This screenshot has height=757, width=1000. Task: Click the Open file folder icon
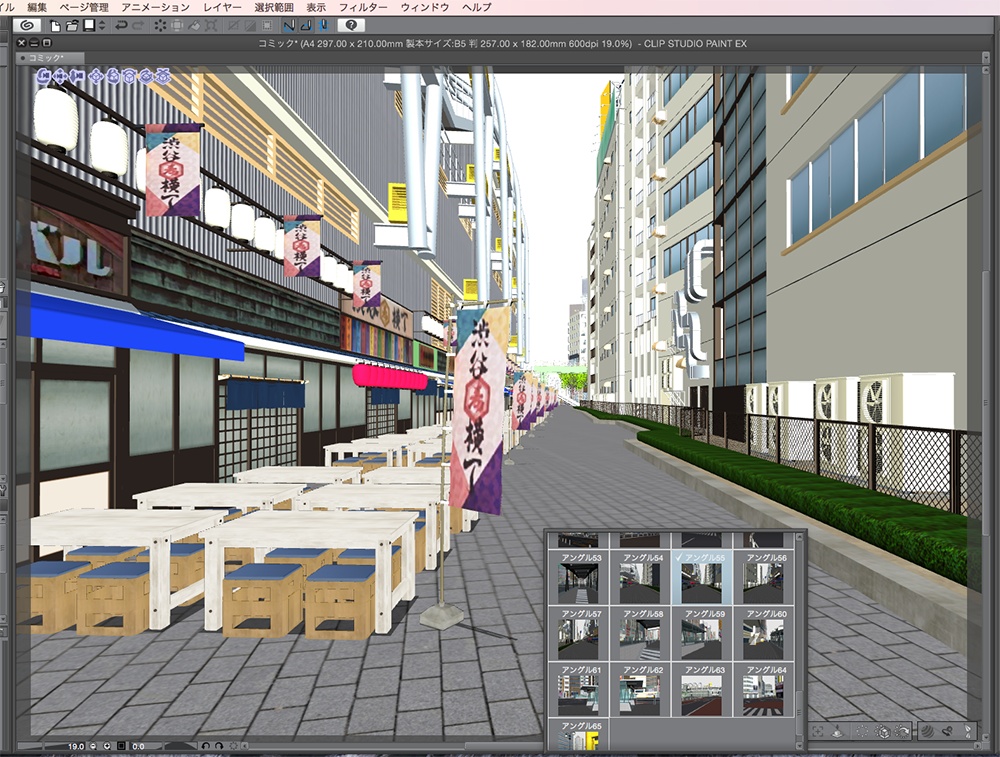pos(73,31)
